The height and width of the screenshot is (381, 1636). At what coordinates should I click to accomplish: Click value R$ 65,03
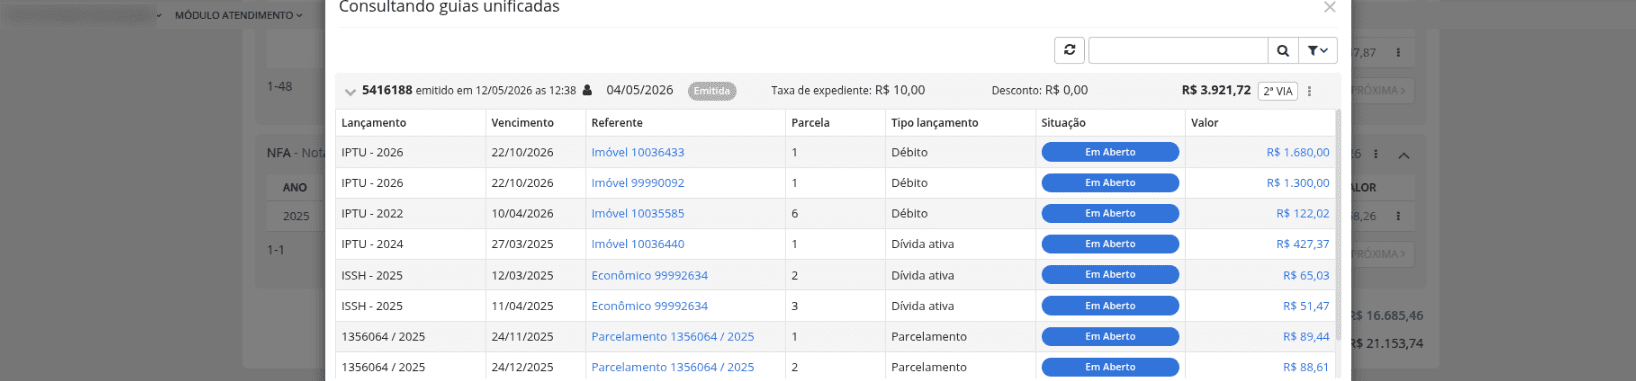click(1306, 275)
